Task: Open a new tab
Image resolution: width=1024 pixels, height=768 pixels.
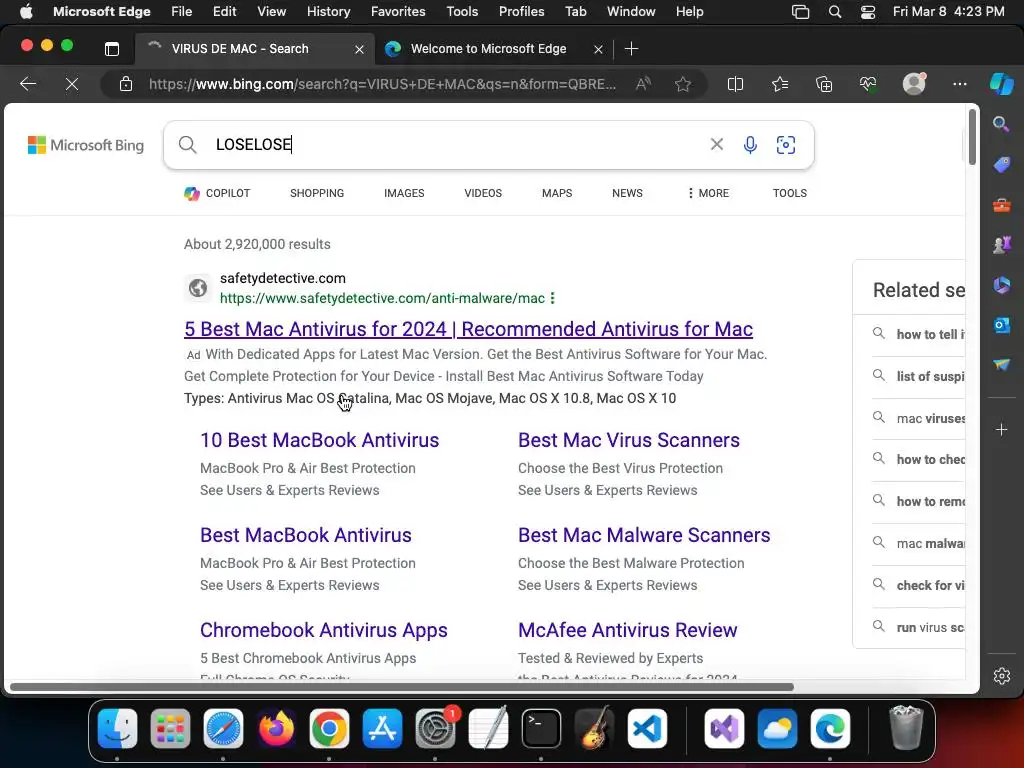Action: click(x=631, y=49)
